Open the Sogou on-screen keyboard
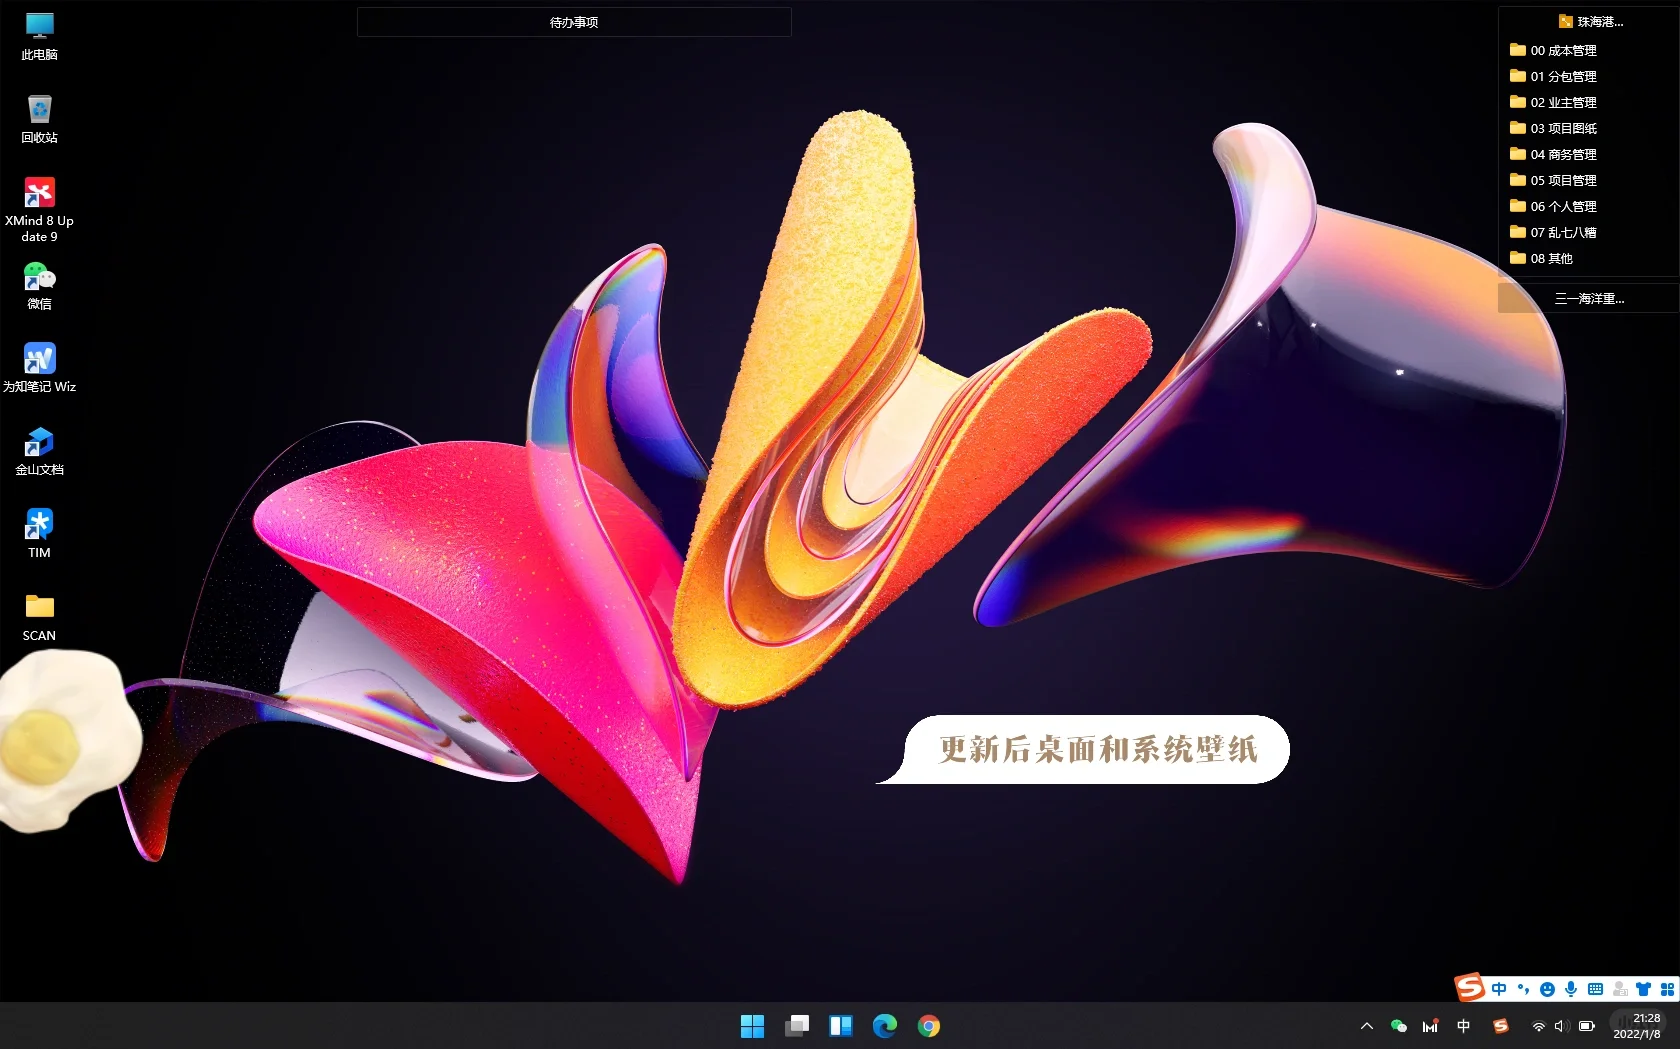The image size is (1680, 1049). tap(1594, 989)
